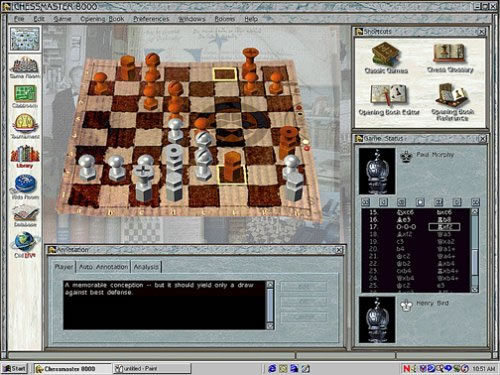Viewport: 500px width, 375px height.
Task: Click inside the annotation text box
Action: [x=165, y=305]
